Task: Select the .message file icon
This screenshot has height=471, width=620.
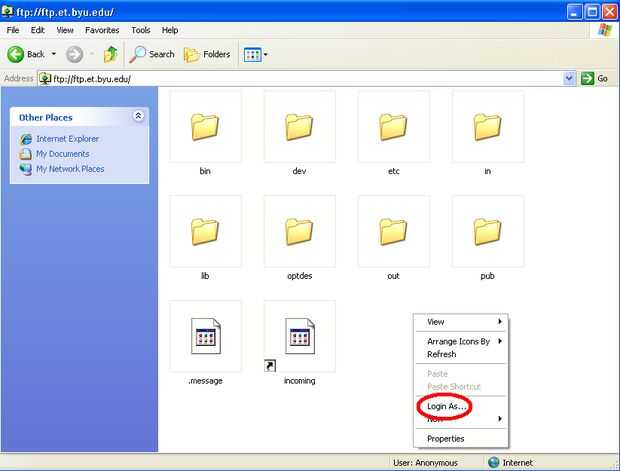Action: (206, 336)
